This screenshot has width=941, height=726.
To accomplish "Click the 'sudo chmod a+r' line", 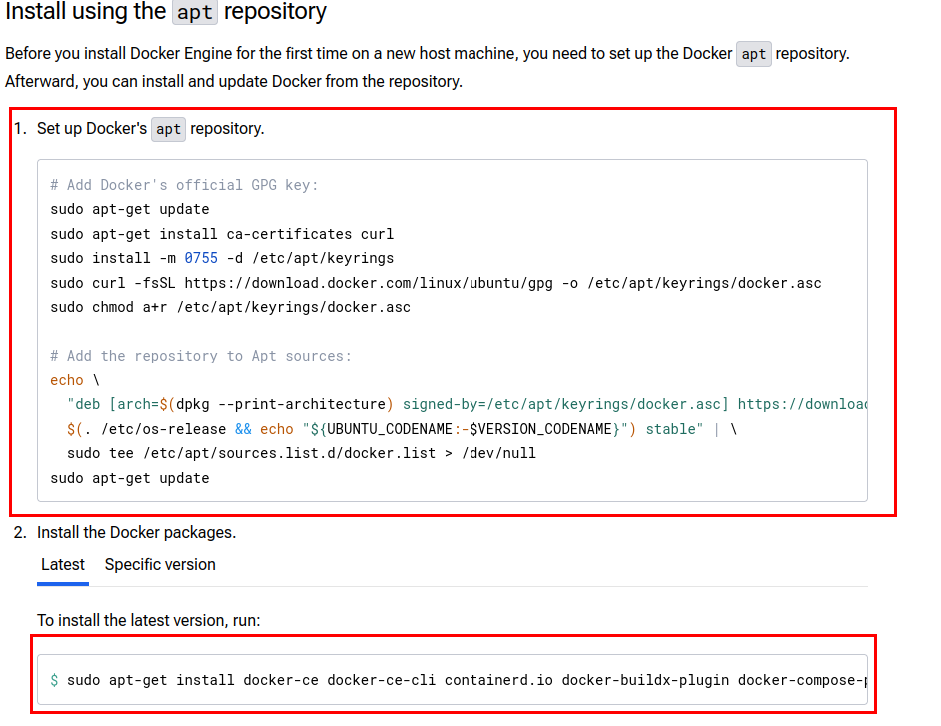I will 230,307.
